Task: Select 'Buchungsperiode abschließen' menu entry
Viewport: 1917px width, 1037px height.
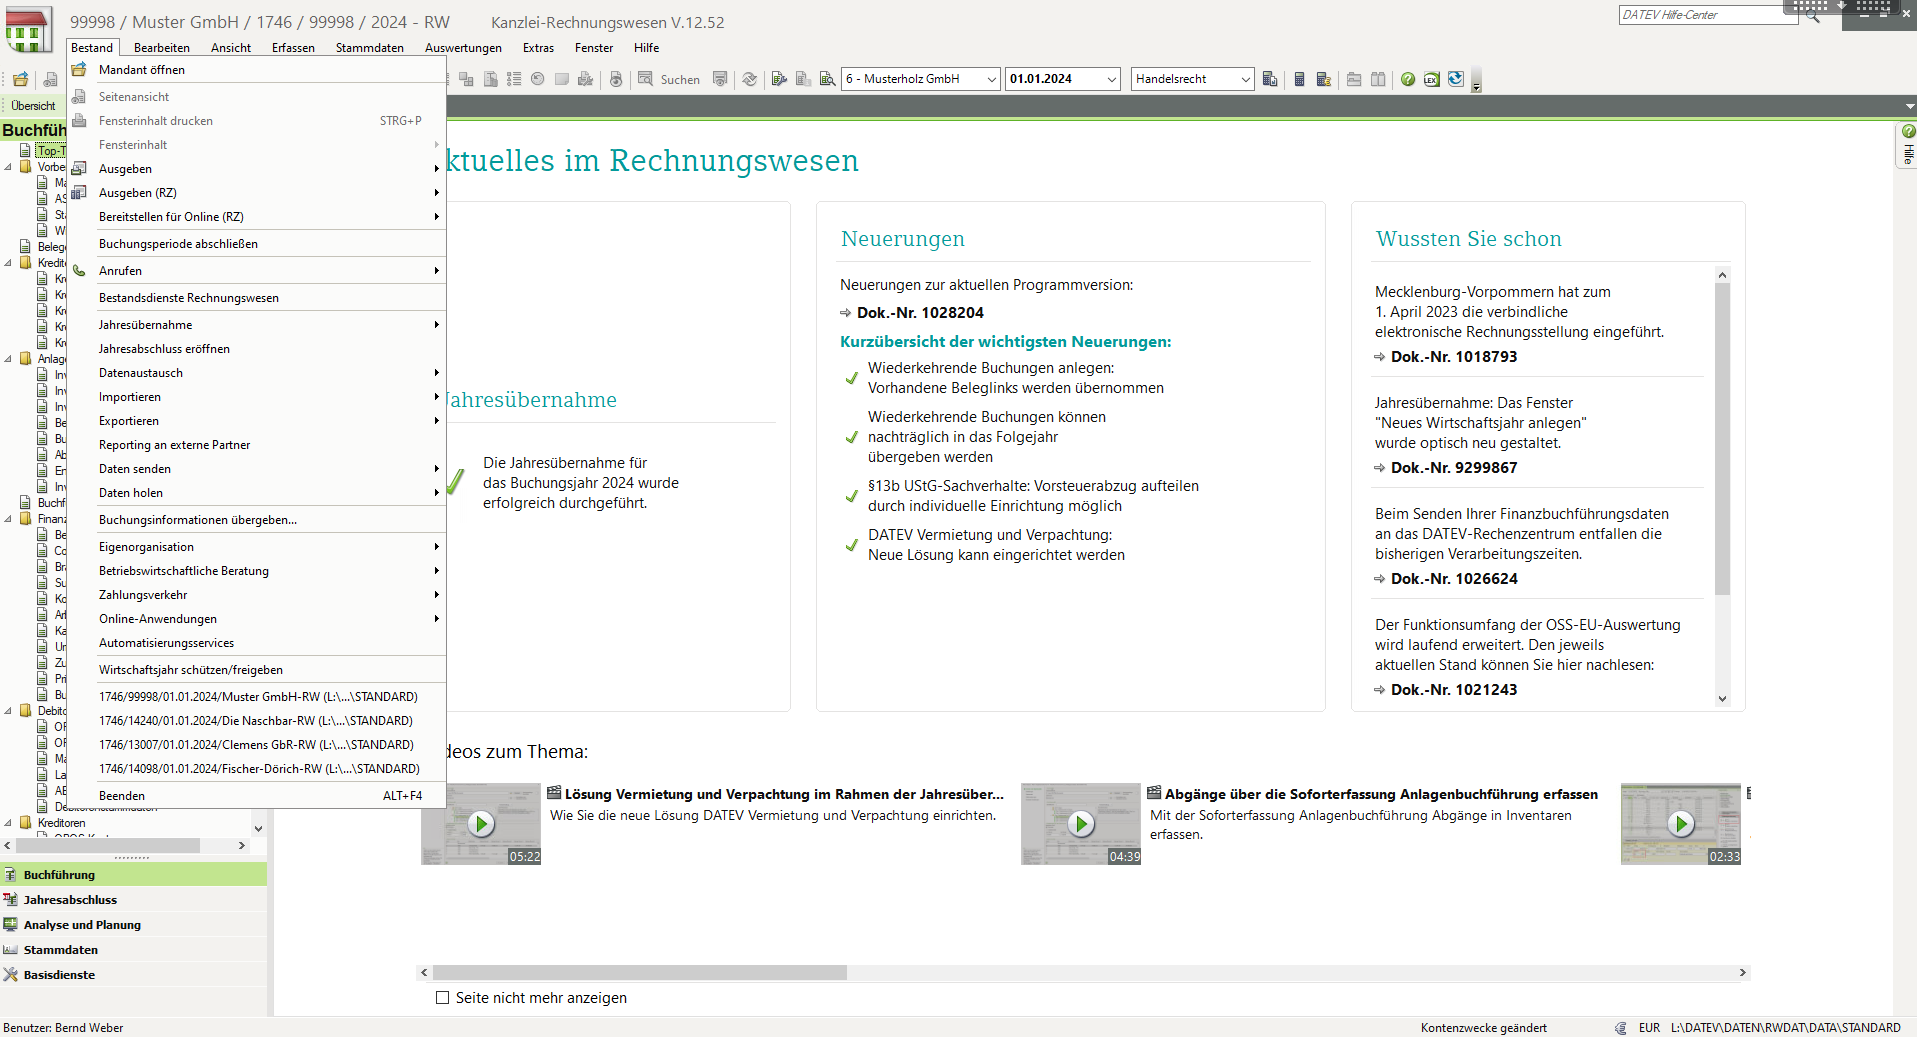Action: coord(178,244)
